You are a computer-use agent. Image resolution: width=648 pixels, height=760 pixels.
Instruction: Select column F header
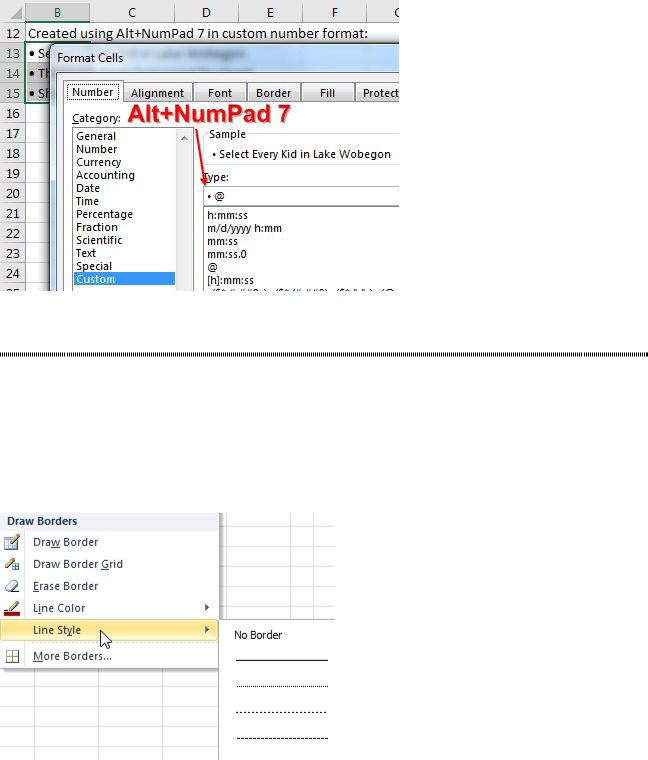[x=334, y=12]
